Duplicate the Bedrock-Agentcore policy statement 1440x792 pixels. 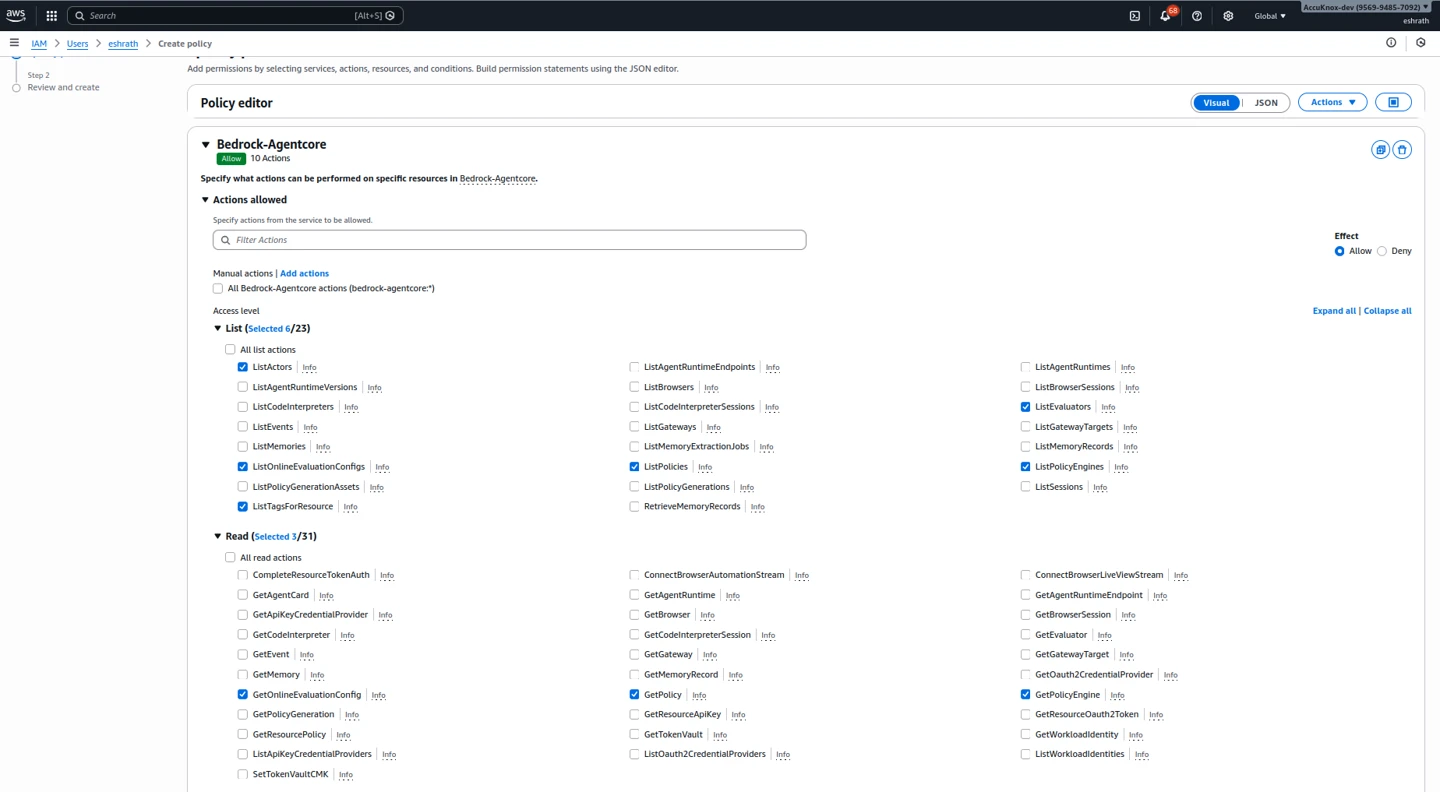pos(1380,148)
